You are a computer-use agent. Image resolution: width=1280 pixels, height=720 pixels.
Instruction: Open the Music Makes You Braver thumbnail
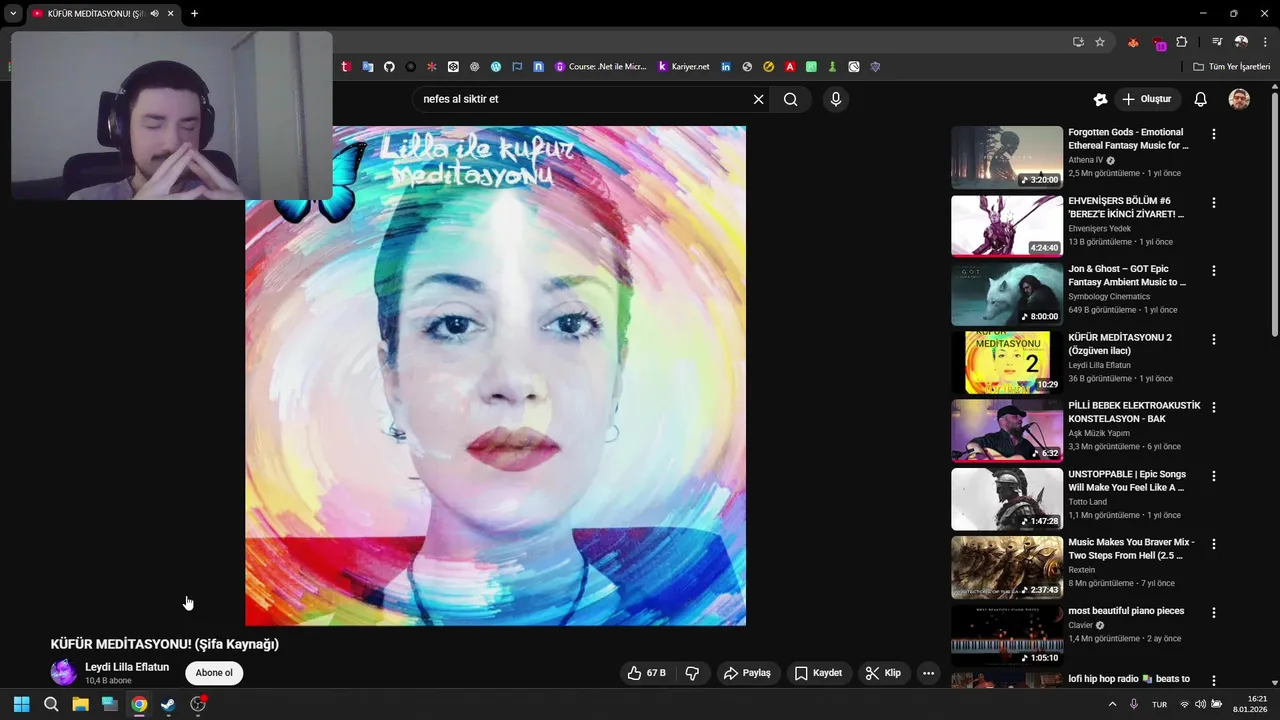click(1007, 567)
